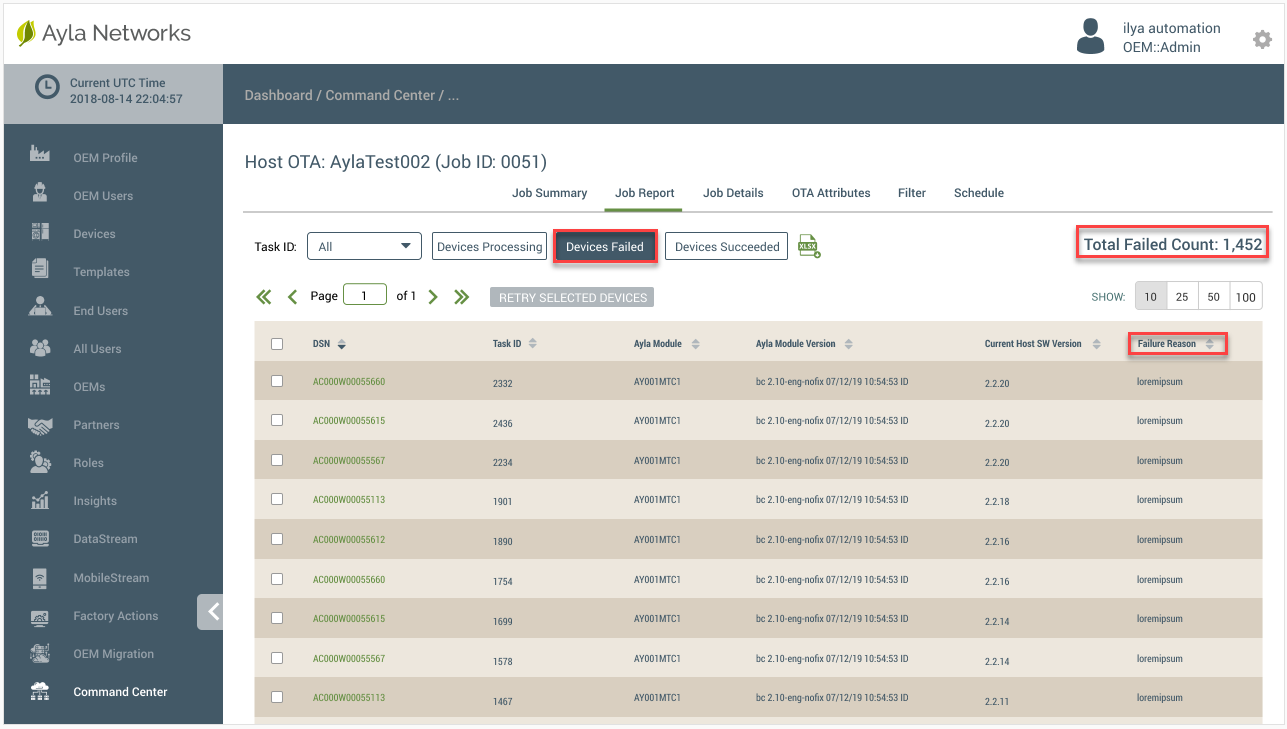Open the Task ID dropdown
The width and height of the screenshot is (1287, 729).
pos(364,246)
